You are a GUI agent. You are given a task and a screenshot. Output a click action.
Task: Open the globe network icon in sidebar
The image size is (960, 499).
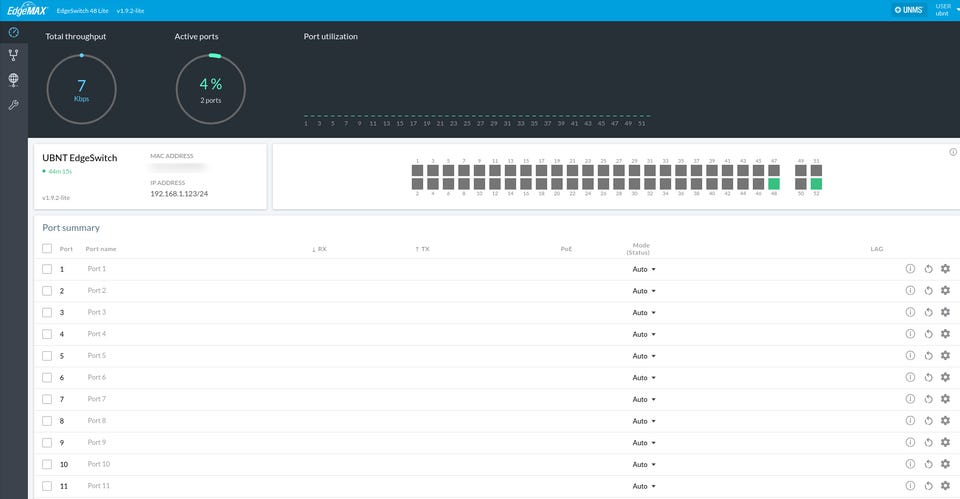point(13,80)
